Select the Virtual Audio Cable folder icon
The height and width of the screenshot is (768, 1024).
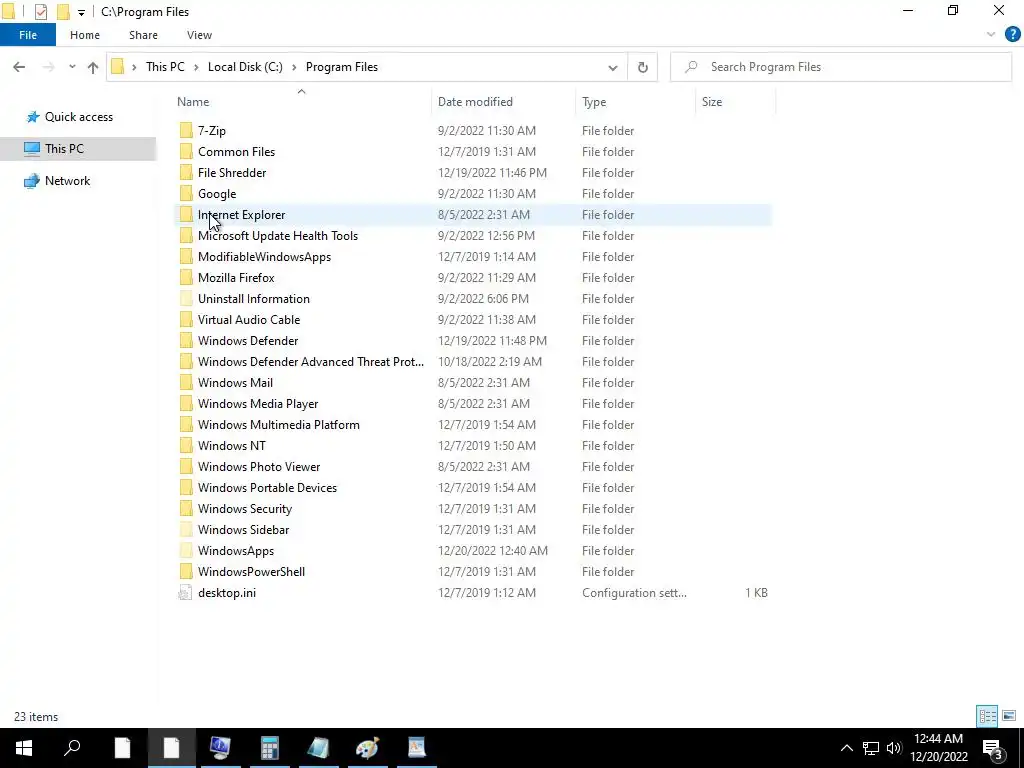pyautogui.click(x=186, y=319)
